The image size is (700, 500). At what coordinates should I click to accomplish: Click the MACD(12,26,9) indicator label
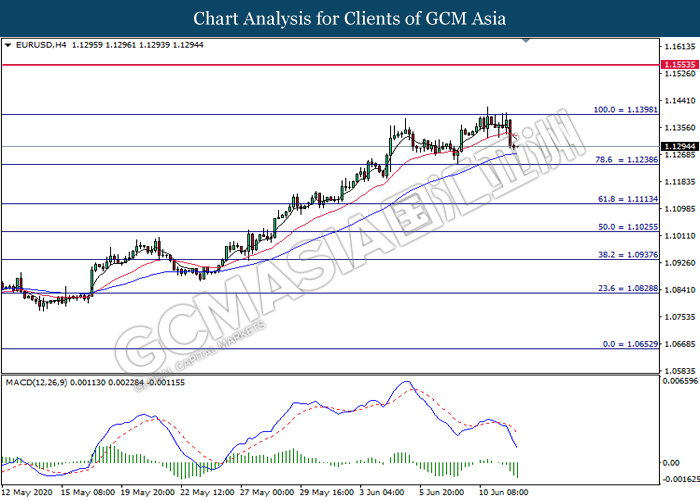click(36, 383)
